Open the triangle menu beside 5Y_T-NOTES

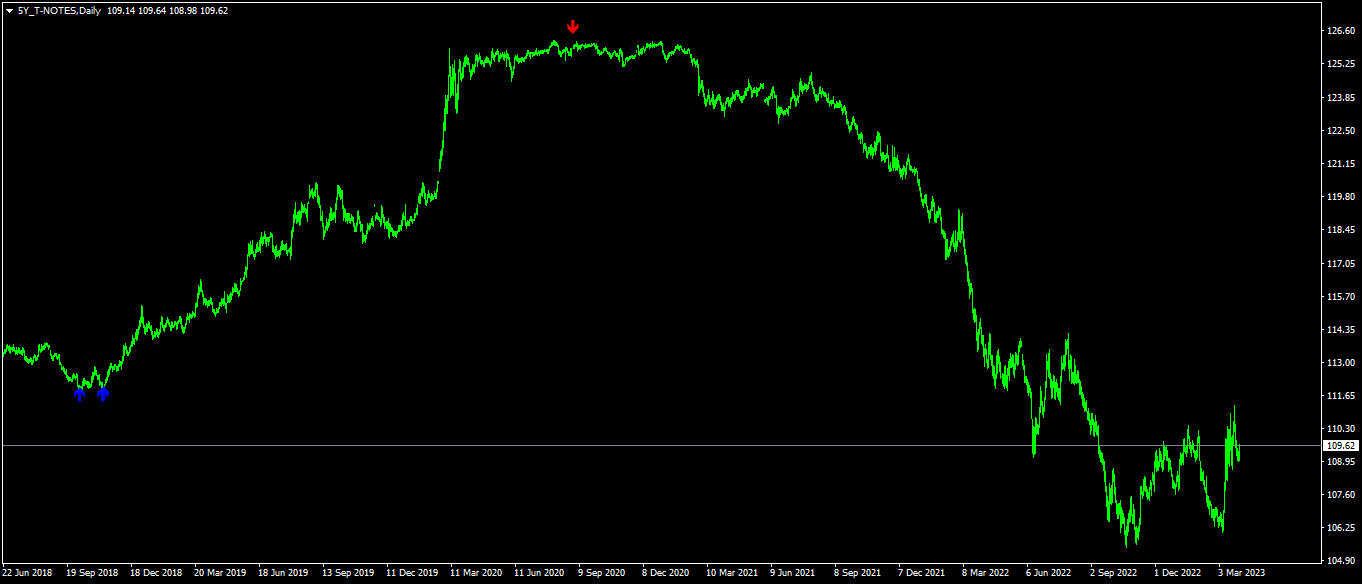point(9,11)
